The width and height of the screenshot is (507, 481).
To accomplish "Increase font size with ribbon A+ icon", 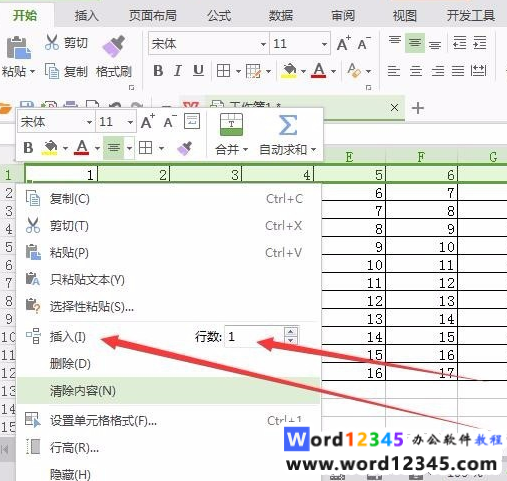I will (x=343, y=43).
